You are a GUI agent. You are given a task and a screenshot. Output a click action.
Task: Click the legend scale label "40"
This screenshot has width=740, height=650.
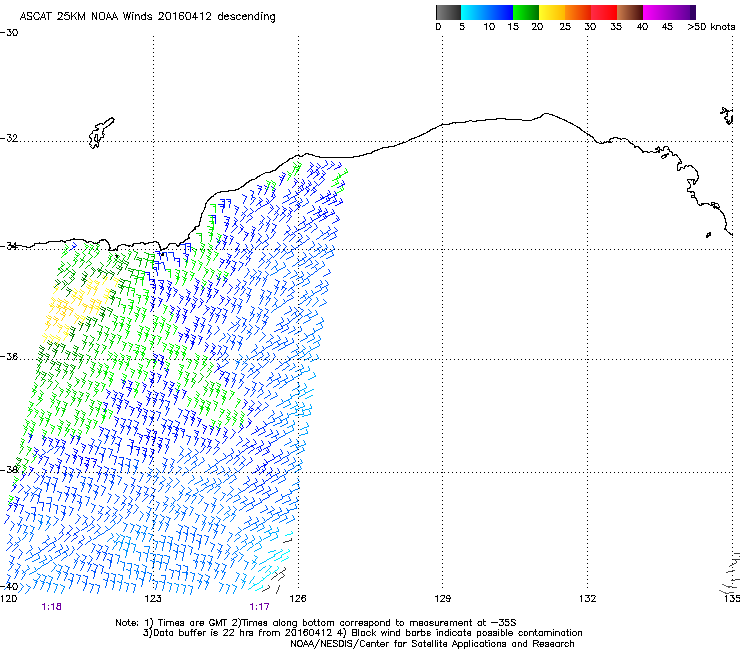point(642,27)
